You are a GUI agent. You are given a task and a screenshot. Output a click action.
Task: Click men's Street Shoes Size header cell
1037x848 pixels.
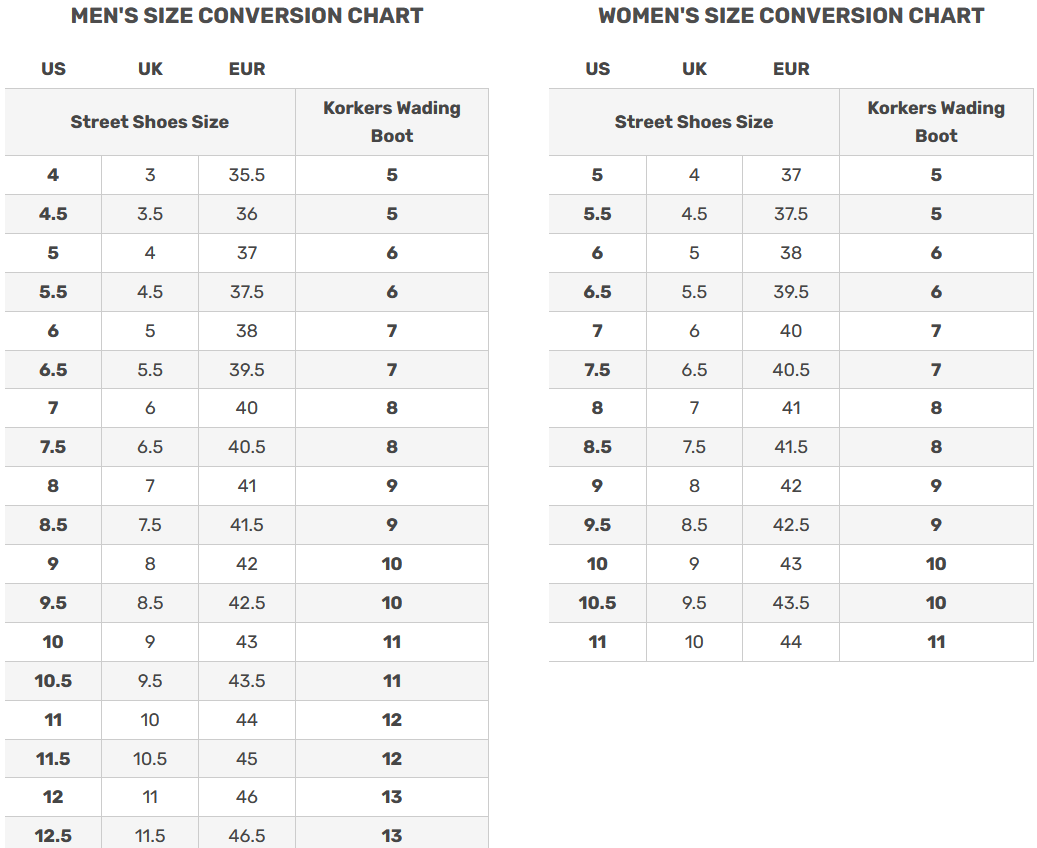coord(150,122)
